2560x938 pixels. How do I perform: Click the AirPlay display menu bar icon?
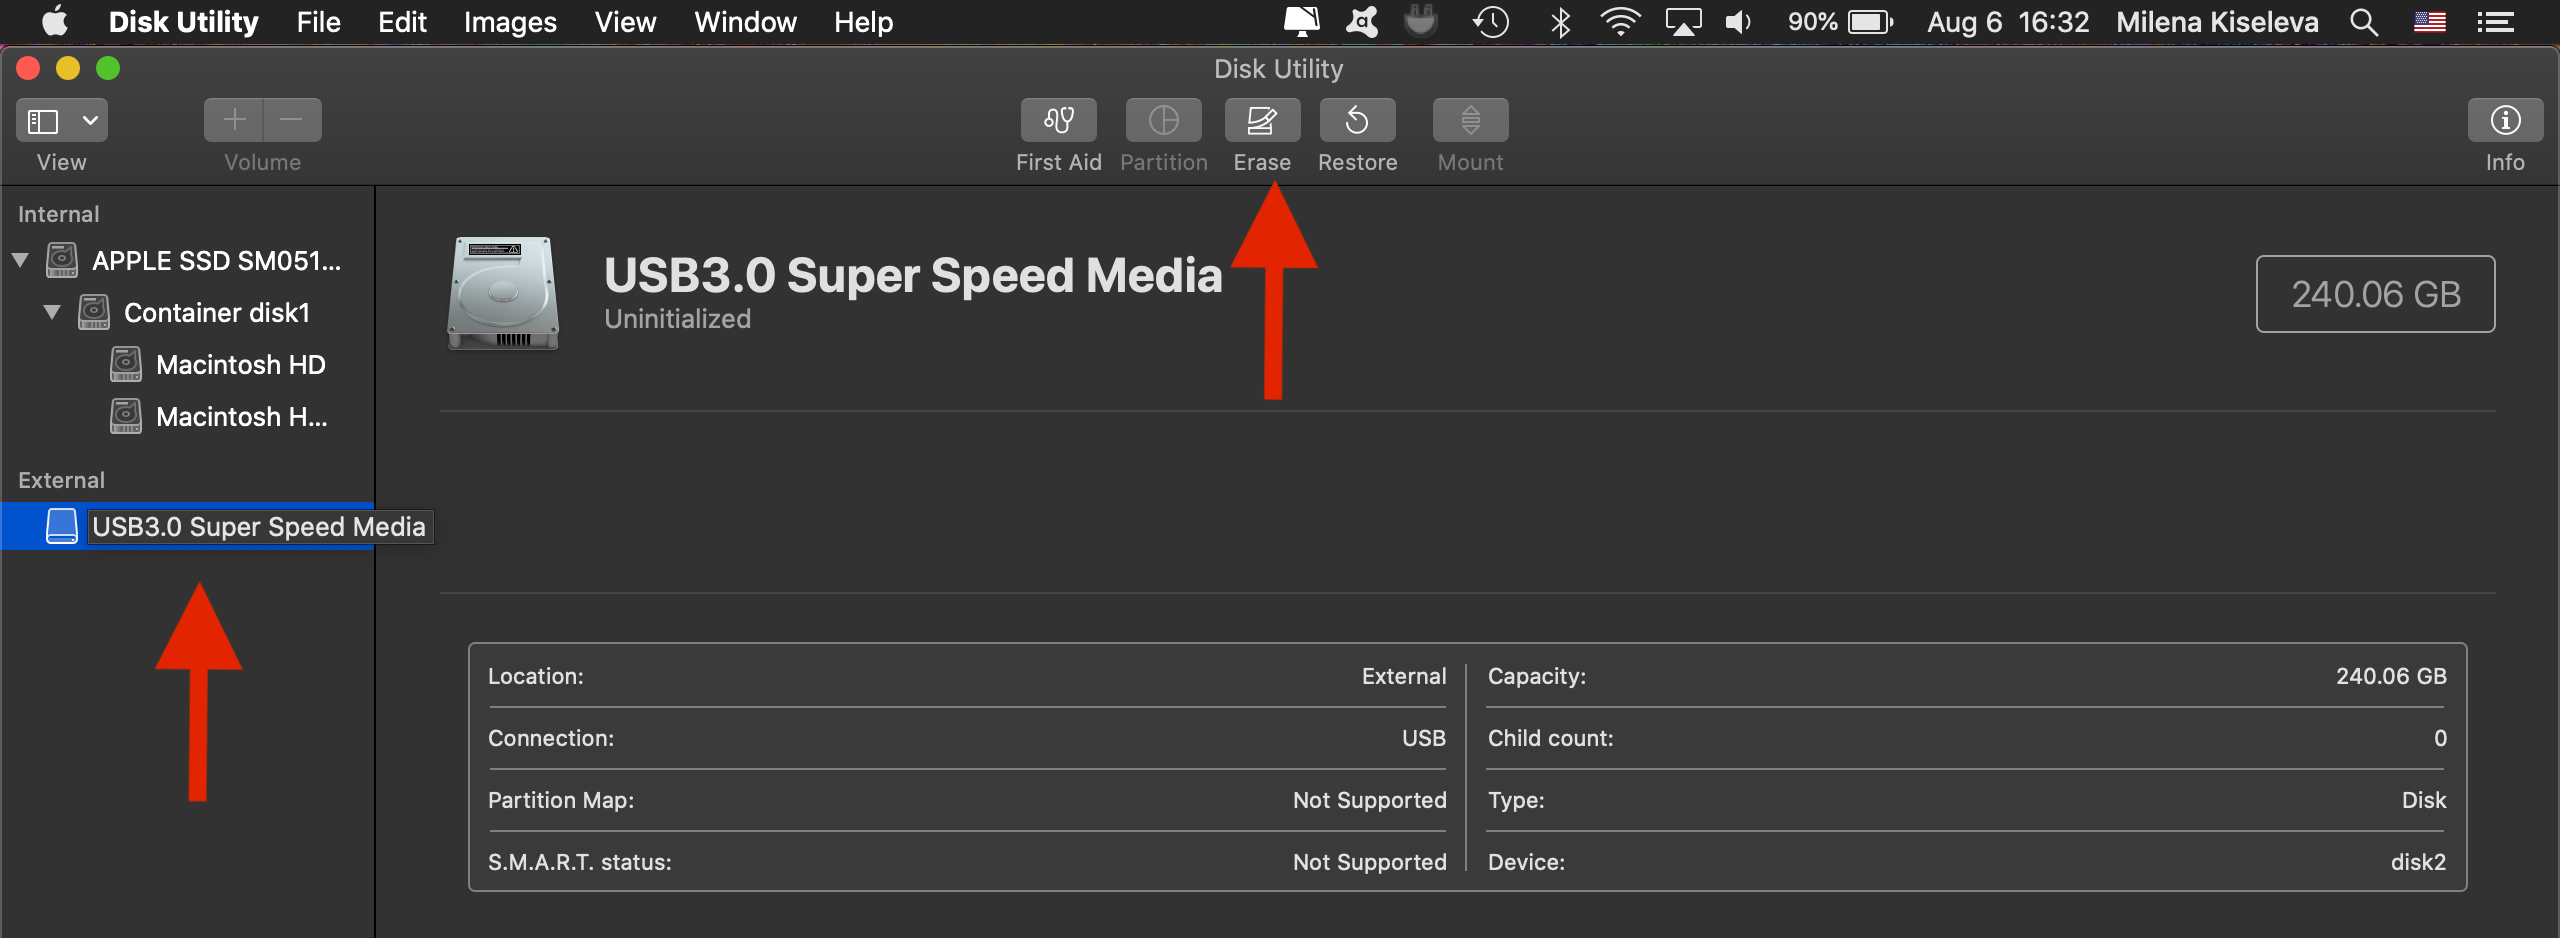(1683, 22)
